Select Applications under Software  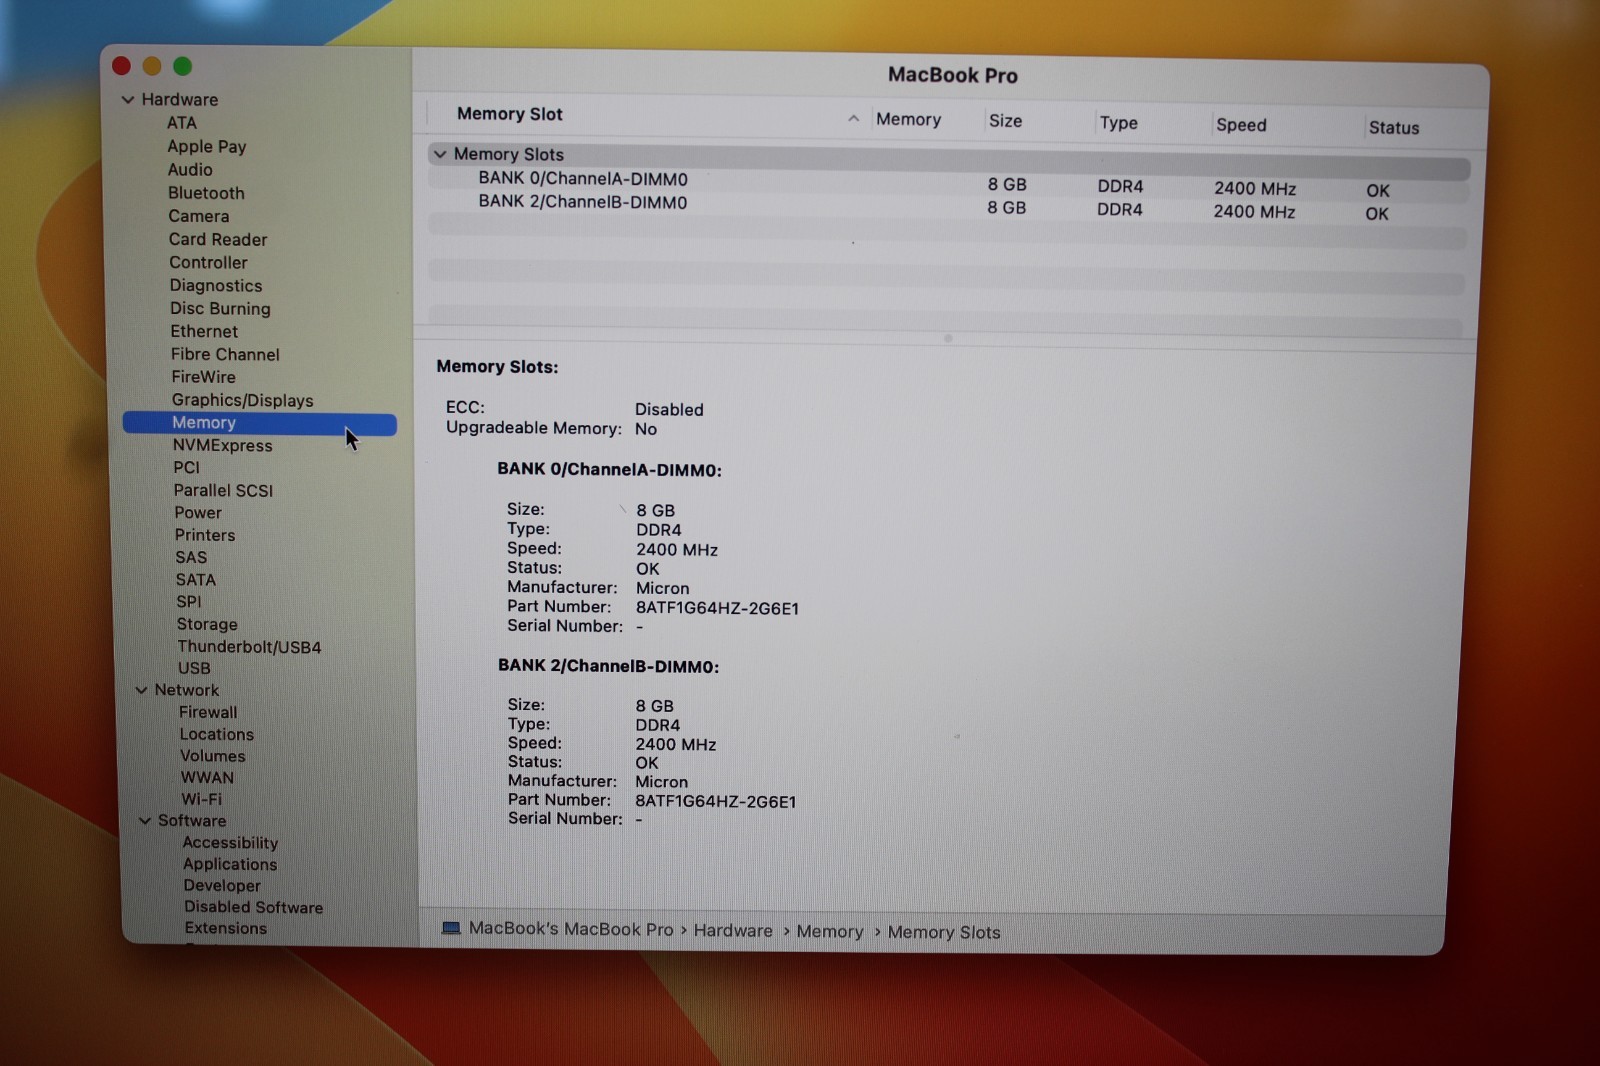pos(230,864)
